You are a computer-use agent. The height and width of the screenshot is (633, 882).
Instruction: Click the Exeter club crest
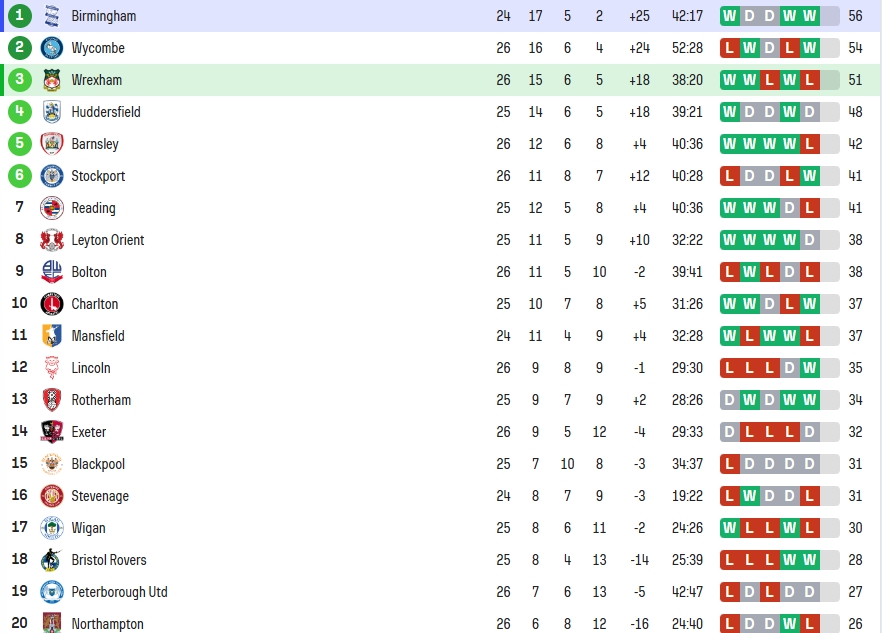coord(52,432)
